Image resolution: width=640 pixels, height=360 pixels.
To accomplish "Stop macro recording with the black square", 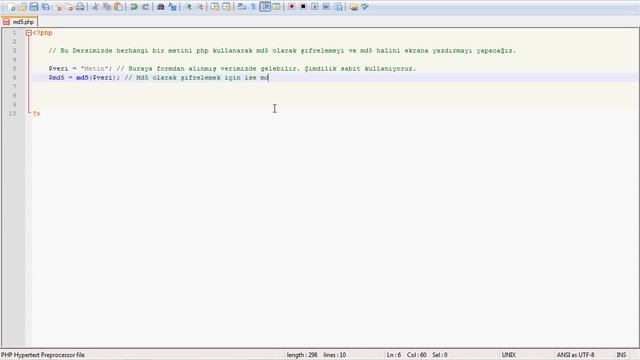I will (303, 7).
